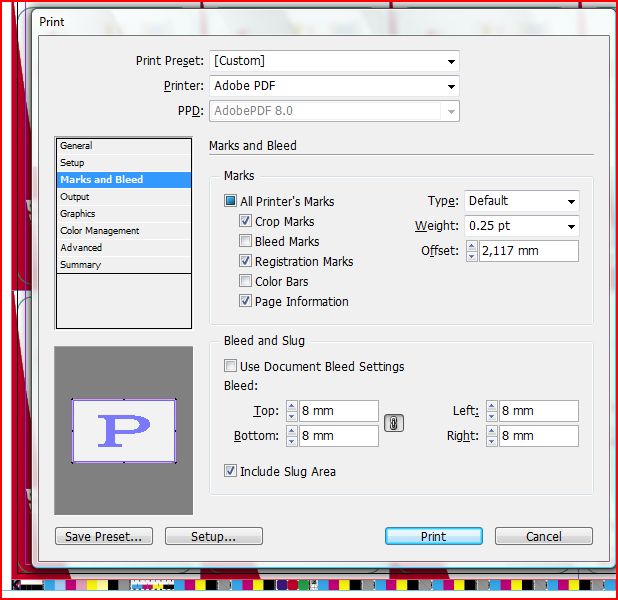Open the Print Preset dropdown
The height and width of the screenshot is (600, 618).
[x=334, y=61]
